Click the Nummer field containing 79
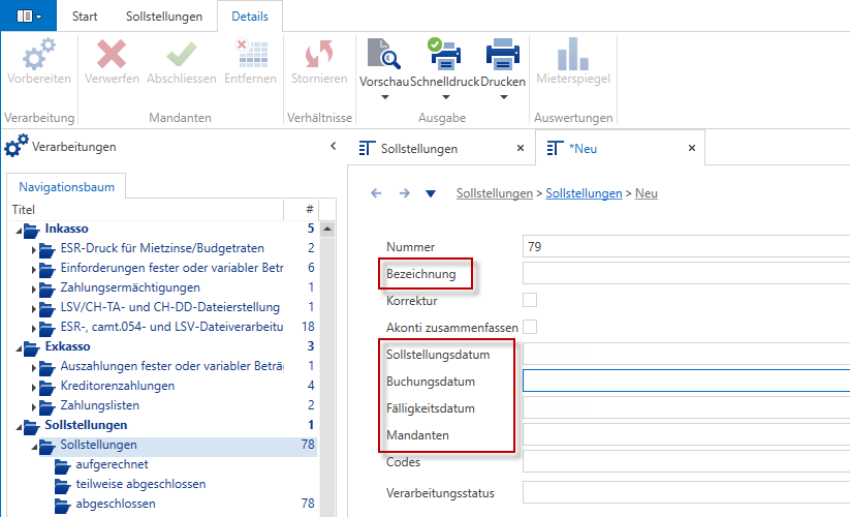The image size is (850, 517). pyautogui.click(x=686, y=247)
